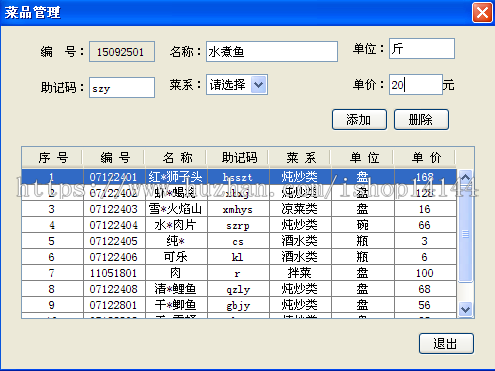The width and height of the screenshot is (495, 371).
Task: Click the table scrollbar down arrow
Action: coord(465,309)
